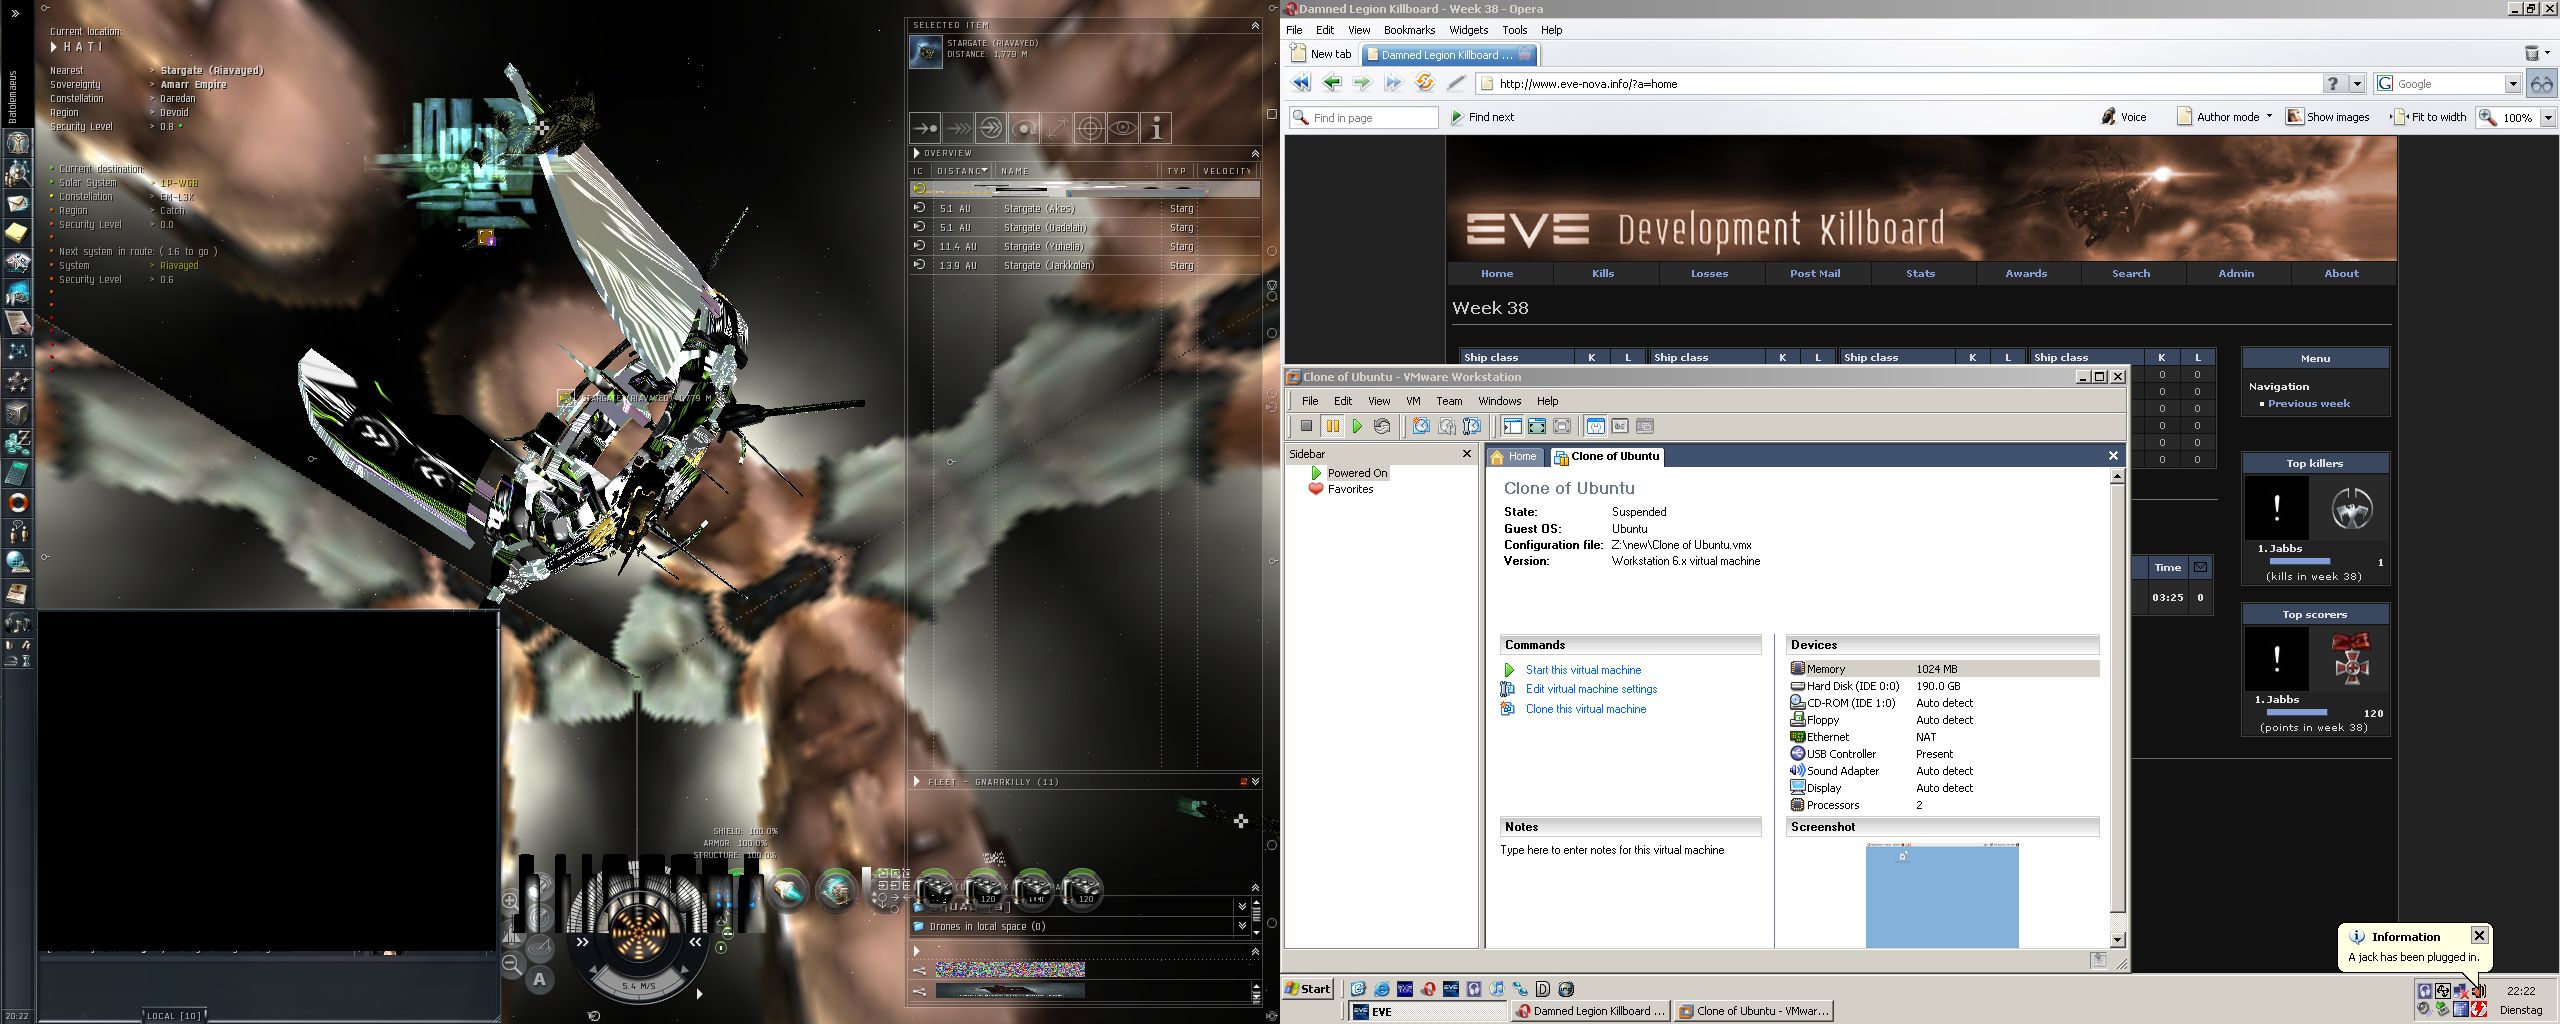
Task: Click the VMware summary vertical scrollbar
Action: point(2117,708)
